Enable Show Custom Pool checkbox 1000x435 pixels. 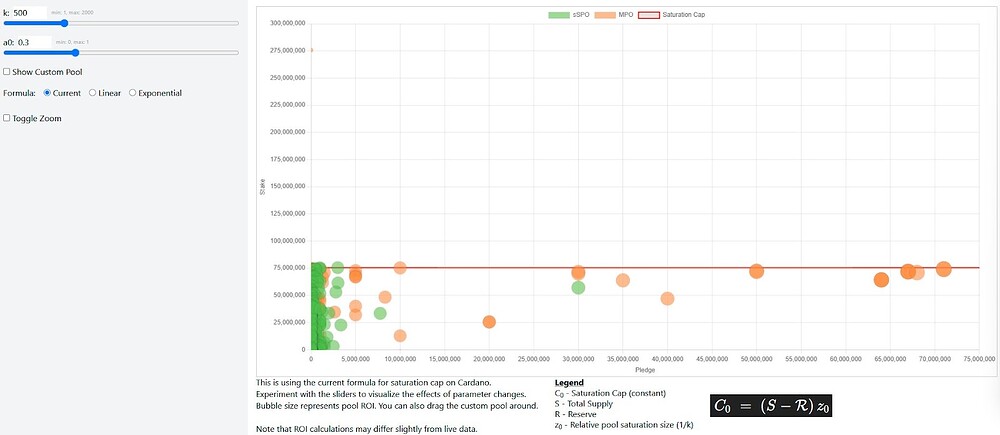(6, 72)
